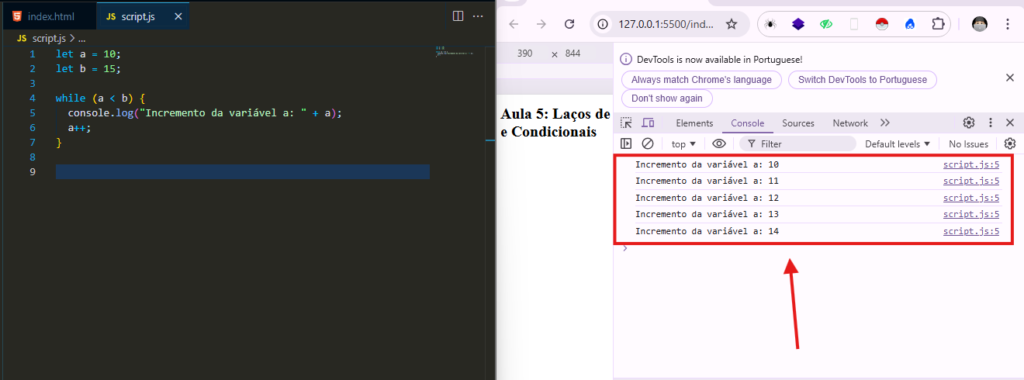Open script.js:5 link for value 11
This screenshot has height=380, width=1024.
pyautogui.click(x=971, y=181)
